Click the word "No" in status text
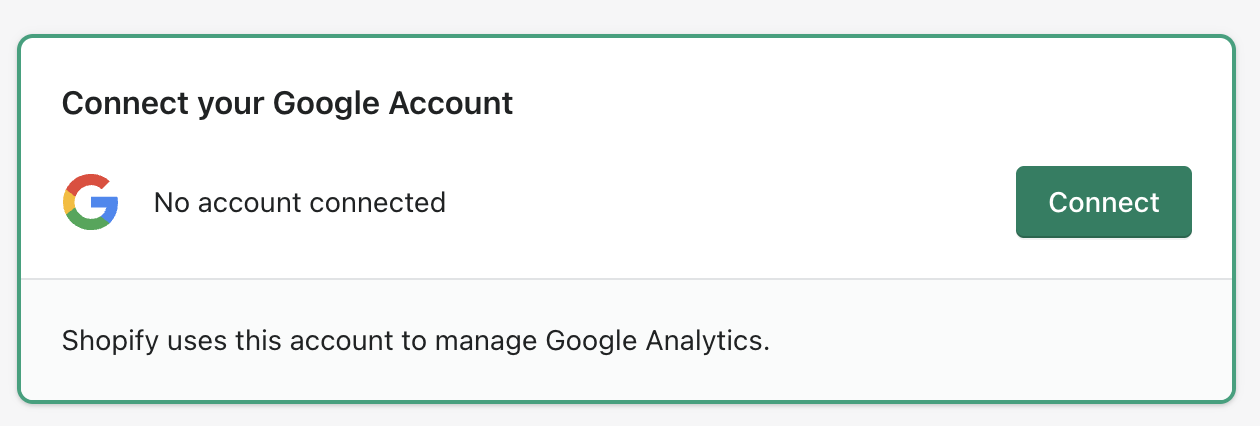The width and height of the screenshot is (1260, 426). click(171, 203)
